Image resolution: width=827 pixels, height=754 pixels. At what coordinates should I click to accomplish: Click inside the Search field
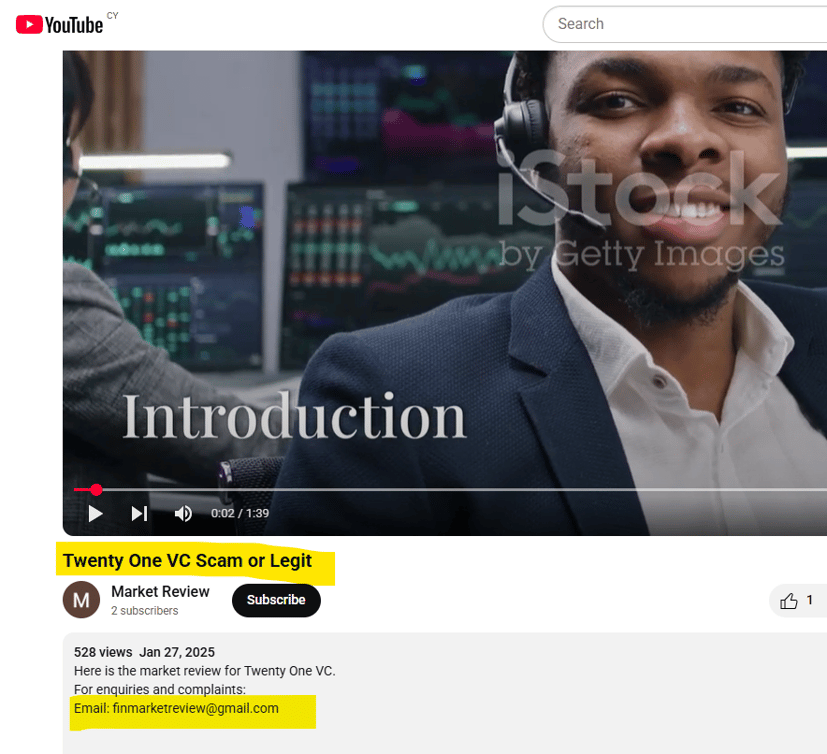click(x=685, y=24)
